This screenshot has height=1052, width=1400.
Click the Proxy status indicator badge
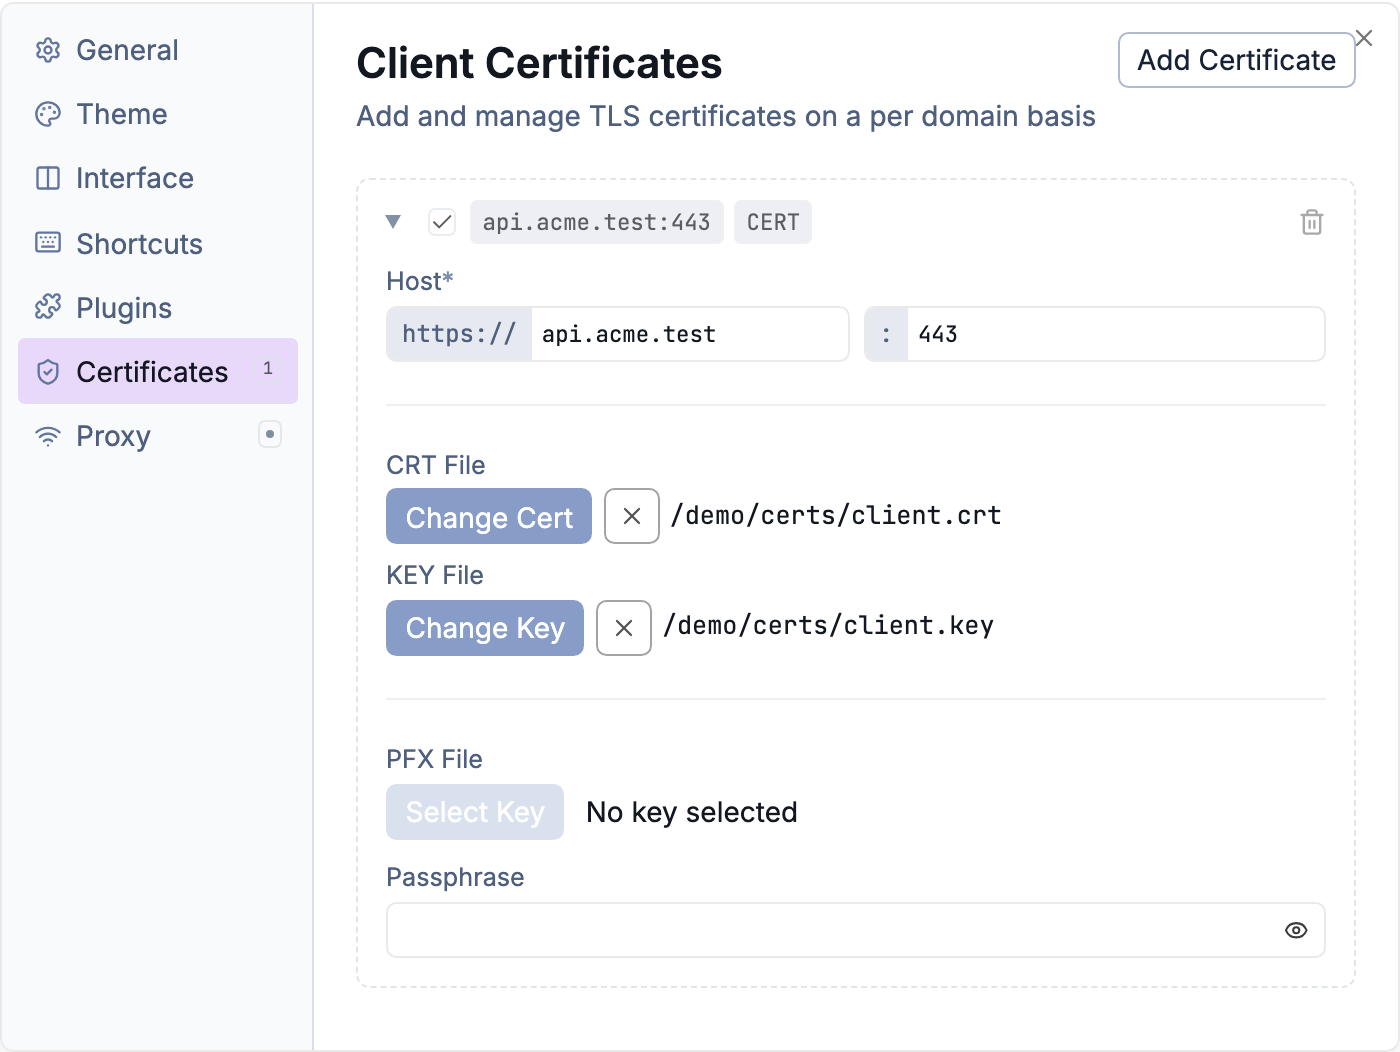270,434
